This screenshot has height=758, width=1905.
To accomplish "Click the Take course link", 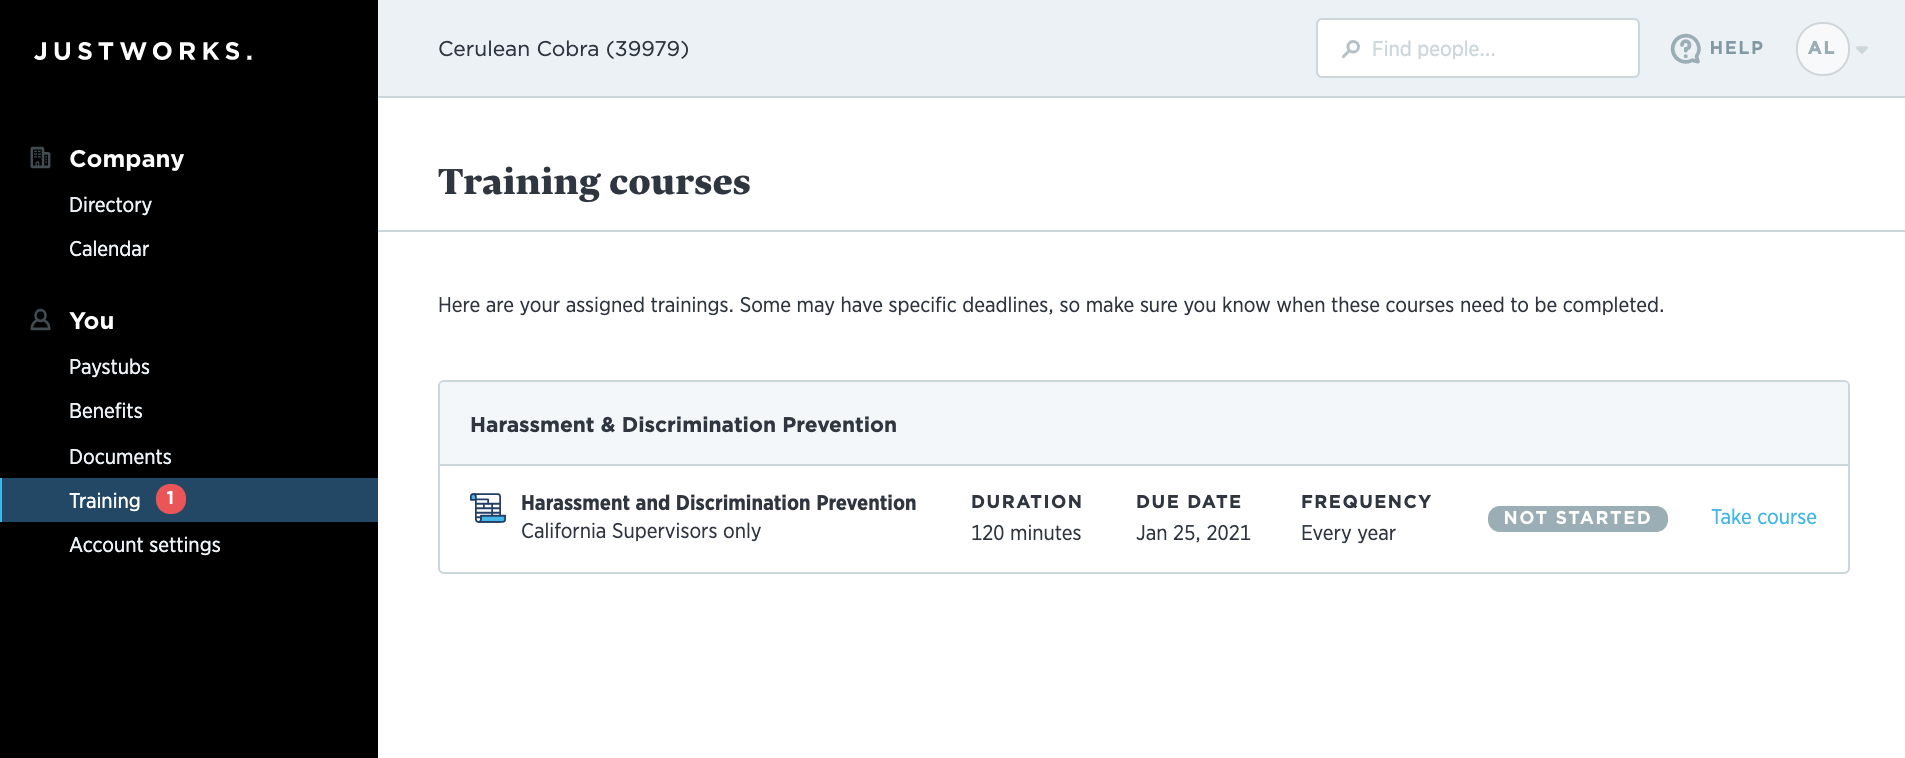I will click(x=1763, y=517).
